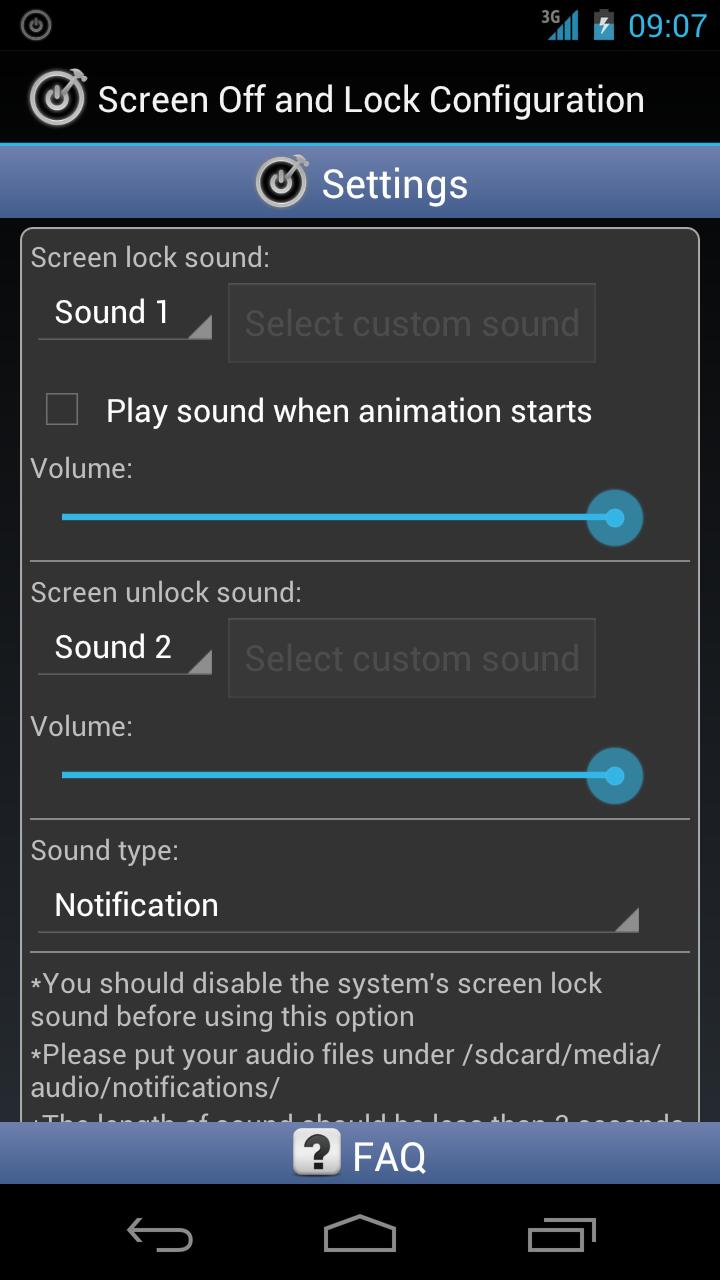The height and width of the screenshot is (1280, 720).
Task: Tap the power notification icon in status bar
Action: point(36,25)
